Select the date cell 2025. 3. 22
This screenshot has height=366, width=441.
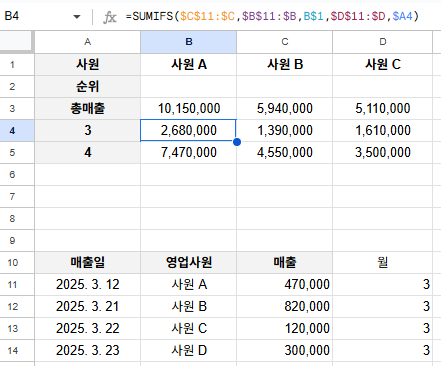(87, 328)
